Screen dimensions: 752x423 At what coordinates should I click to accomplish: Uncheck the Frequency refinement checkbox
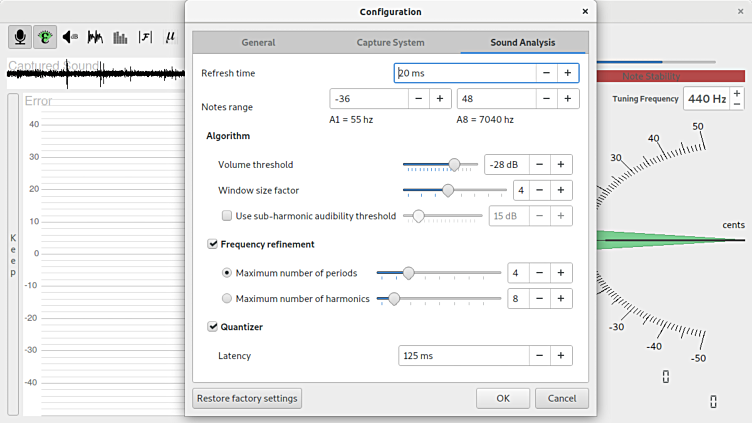coord(213,244)
